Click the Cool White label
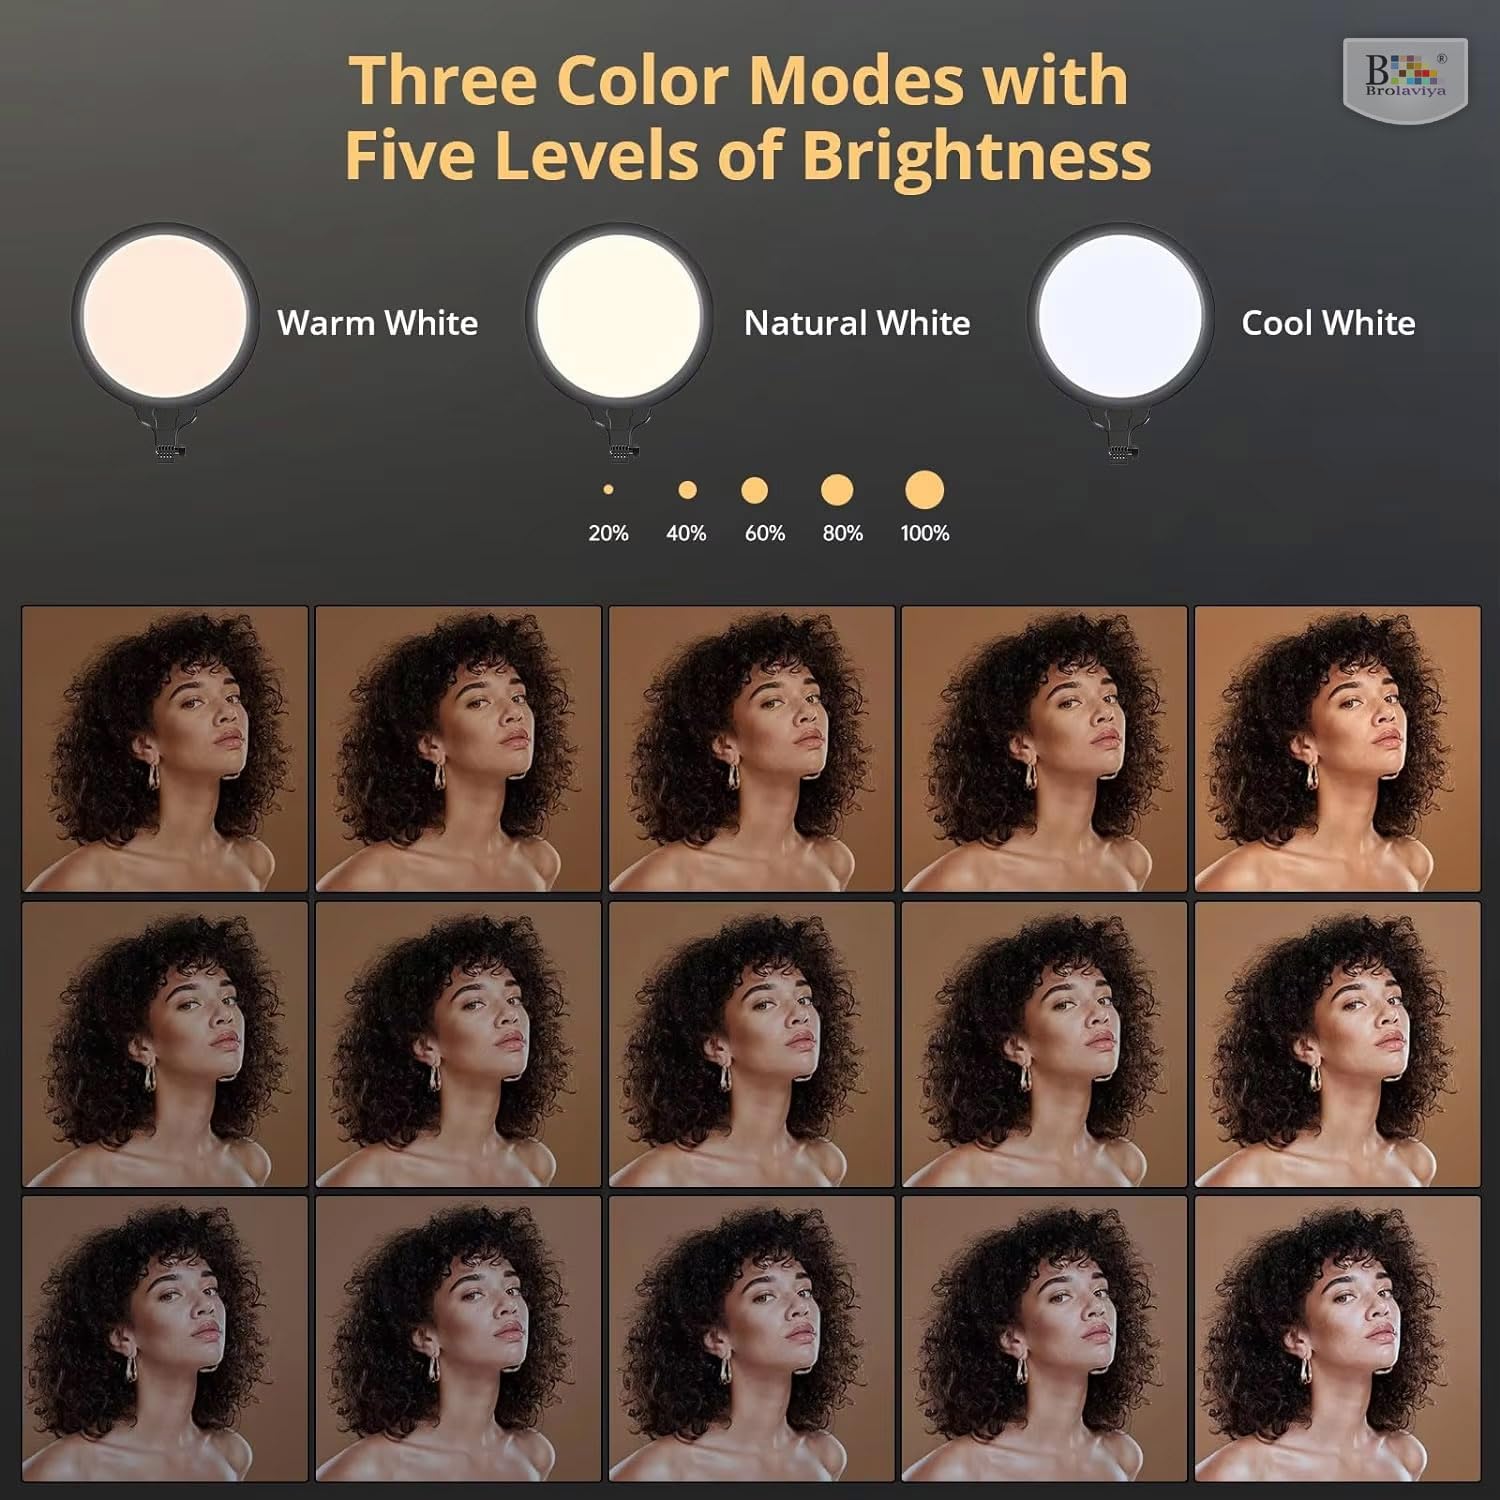 point(1328,323)
